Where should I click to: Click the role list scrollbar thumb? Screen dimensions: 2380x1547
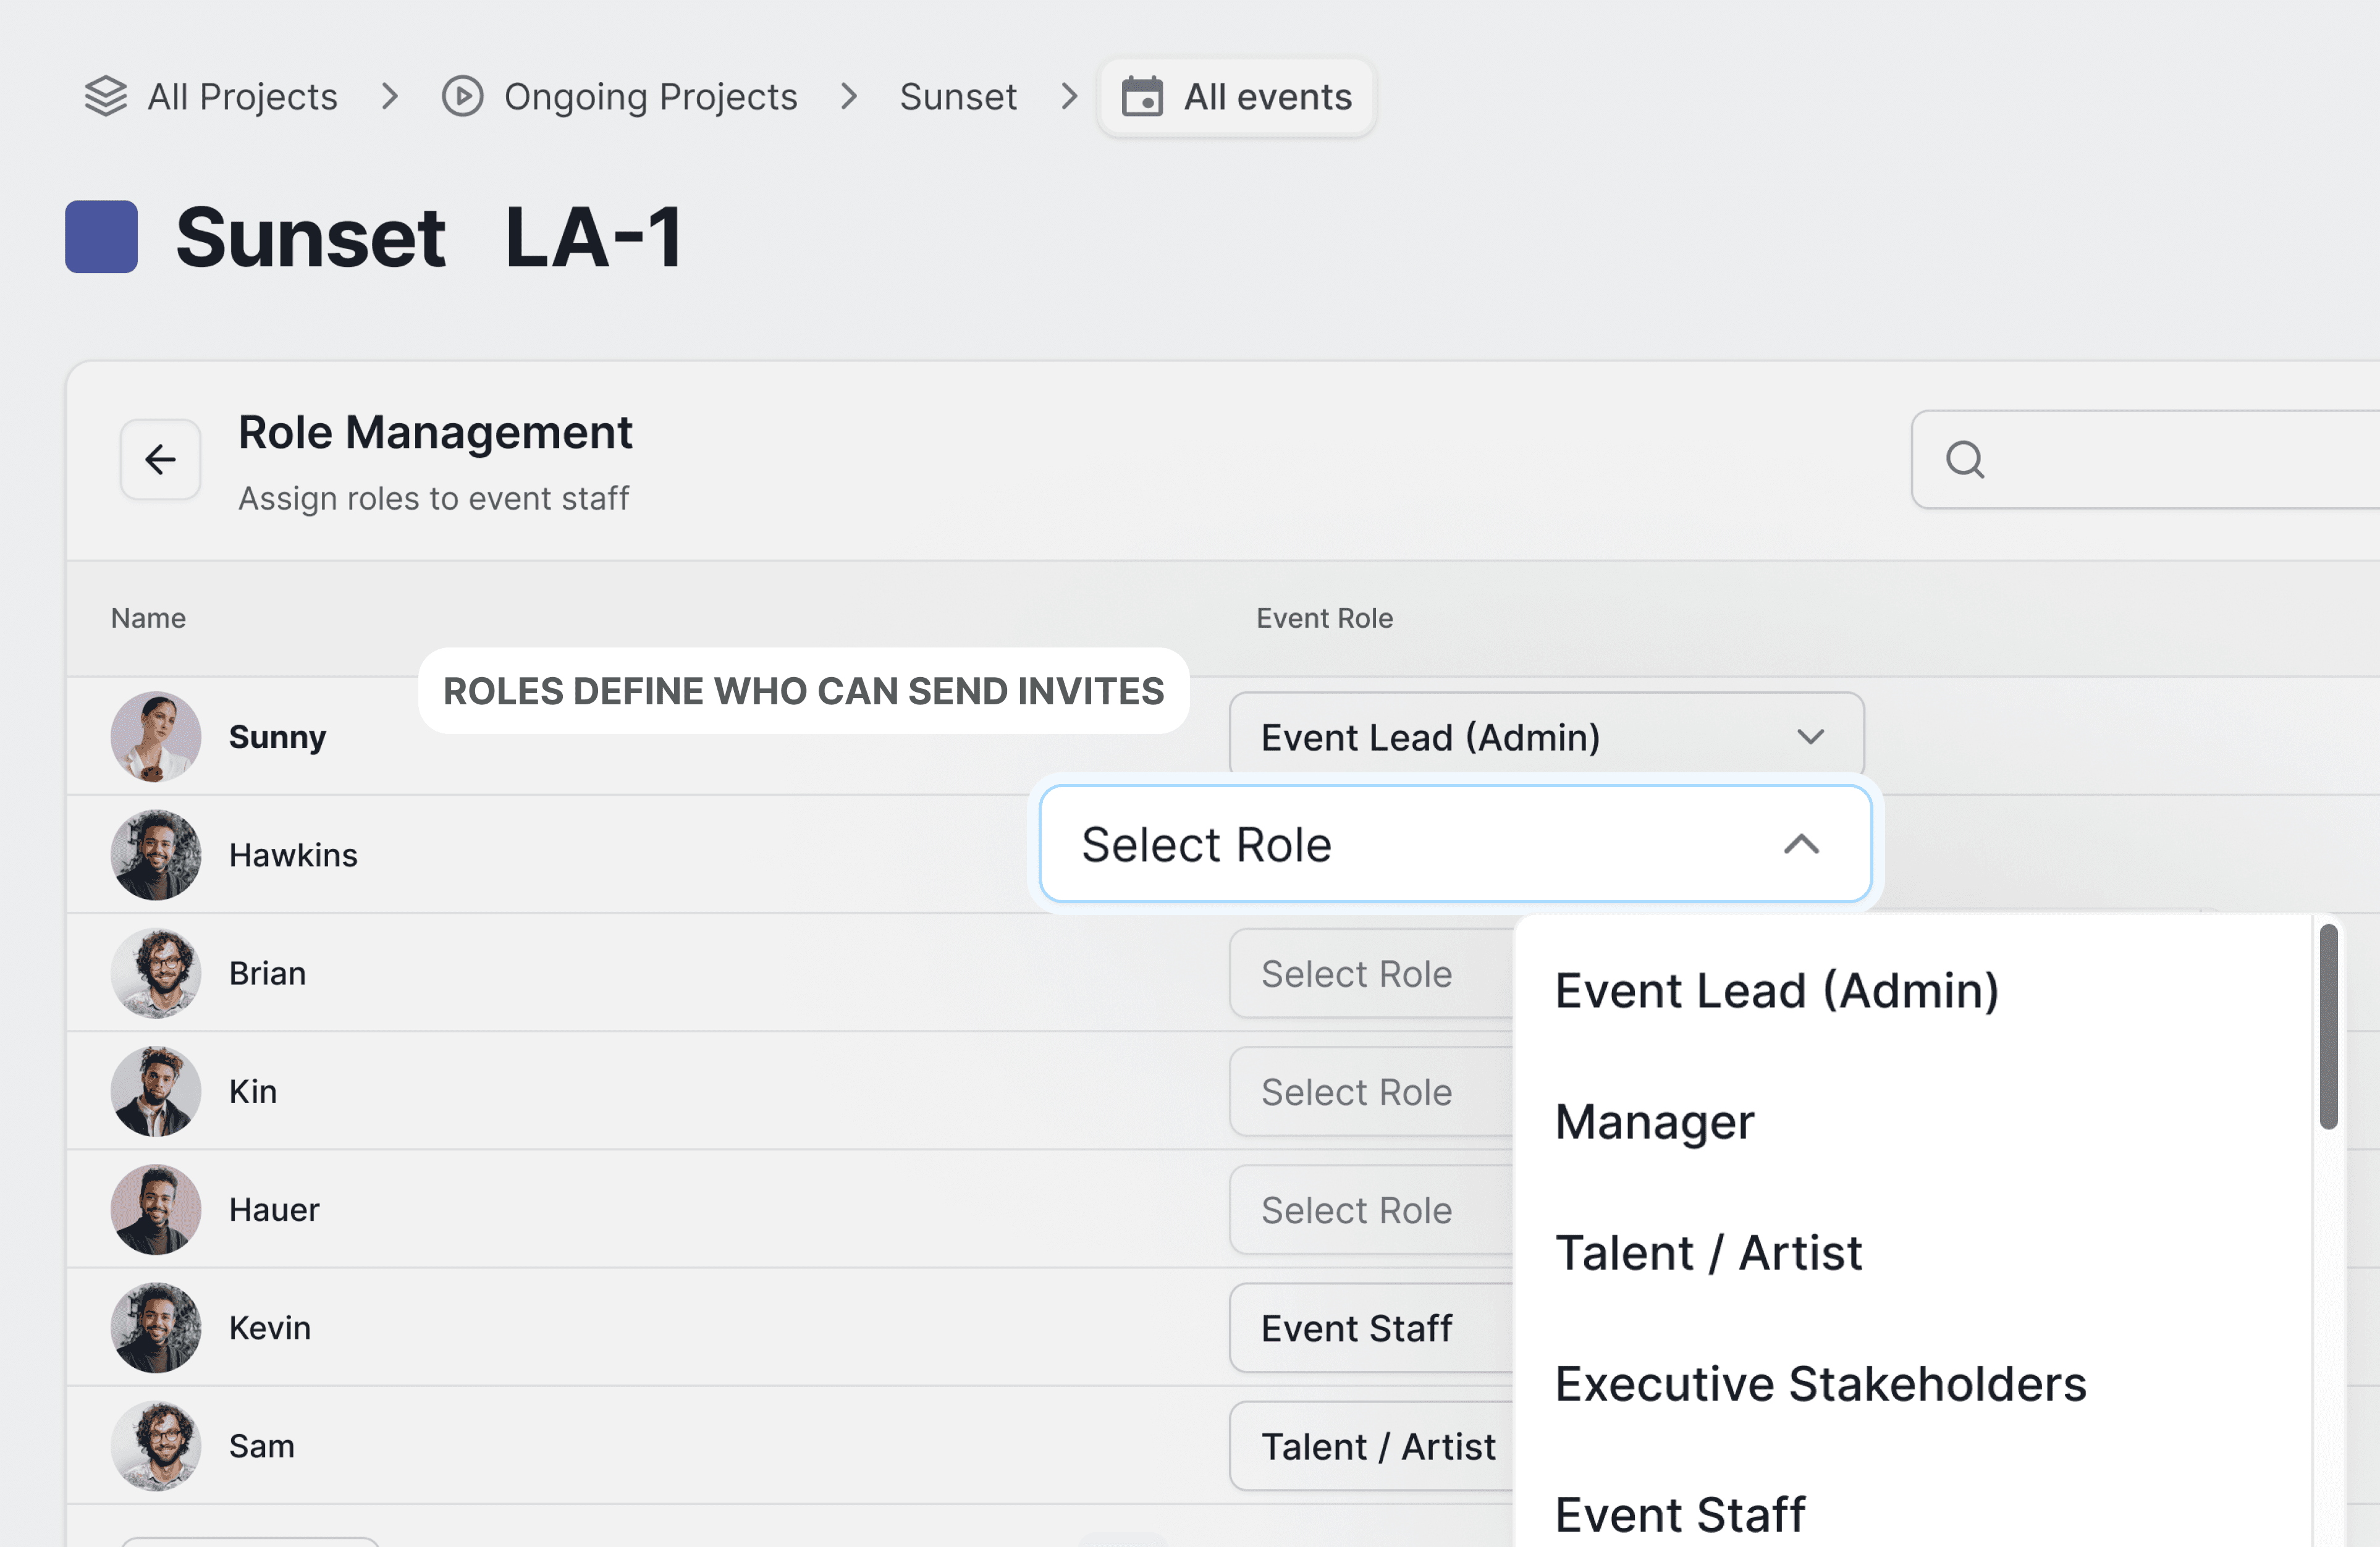click(2328, 1027)
